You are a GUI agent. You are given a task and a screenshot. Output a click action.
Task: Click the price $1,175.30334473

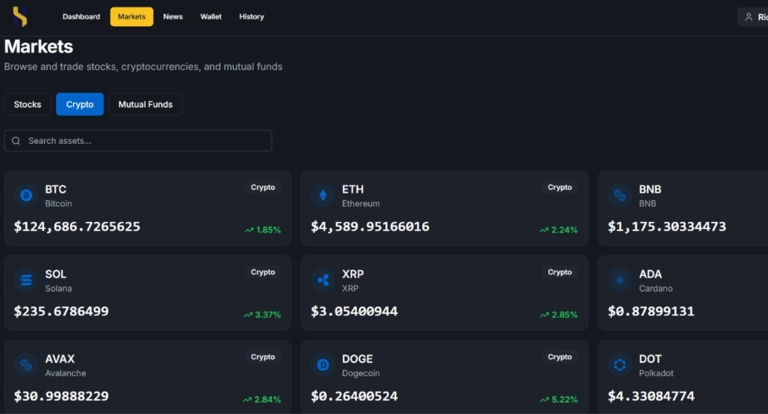[667, 227]
